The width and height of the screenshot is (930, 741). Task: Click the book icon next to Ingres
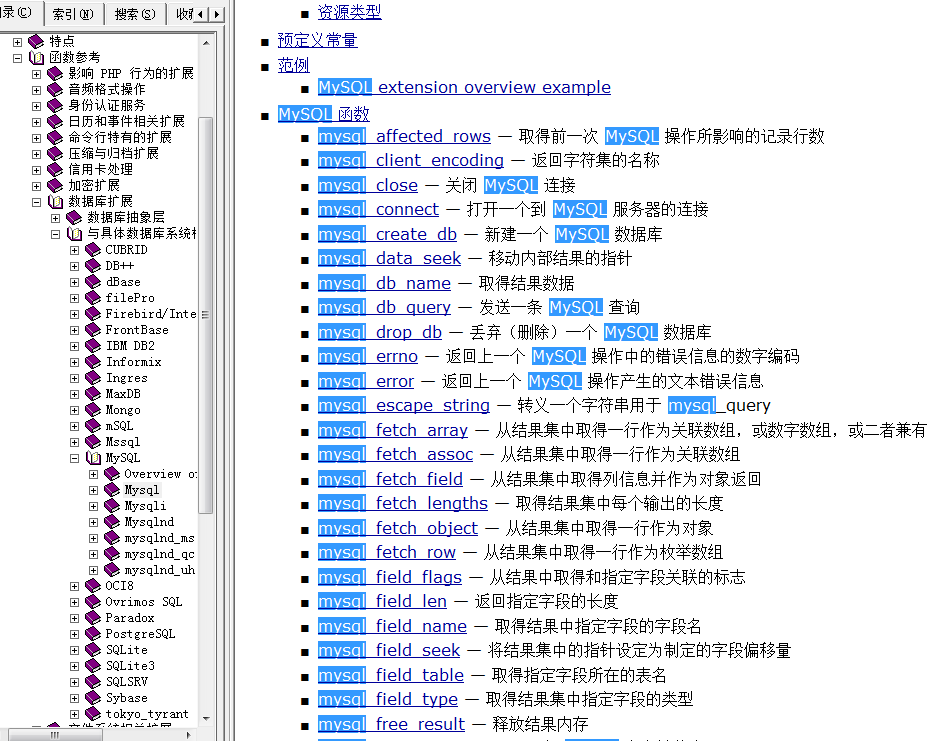[93, 378]
